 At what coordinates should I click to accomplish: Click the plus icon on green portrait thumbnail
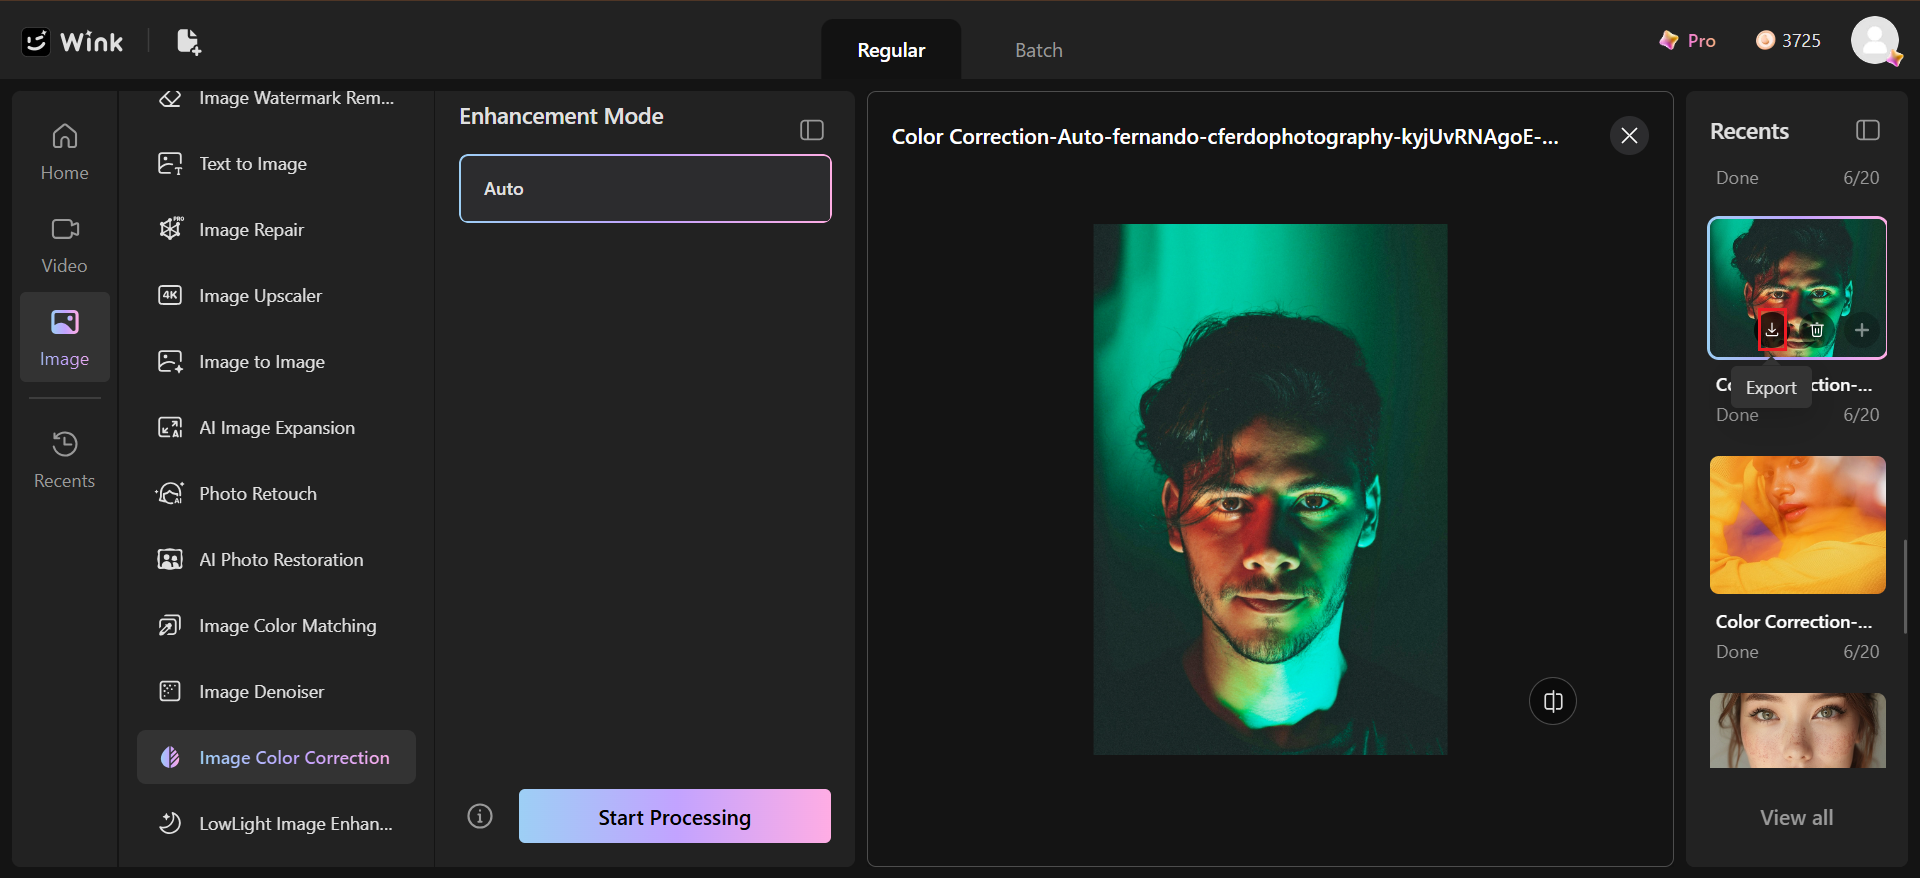[1862, 329]
